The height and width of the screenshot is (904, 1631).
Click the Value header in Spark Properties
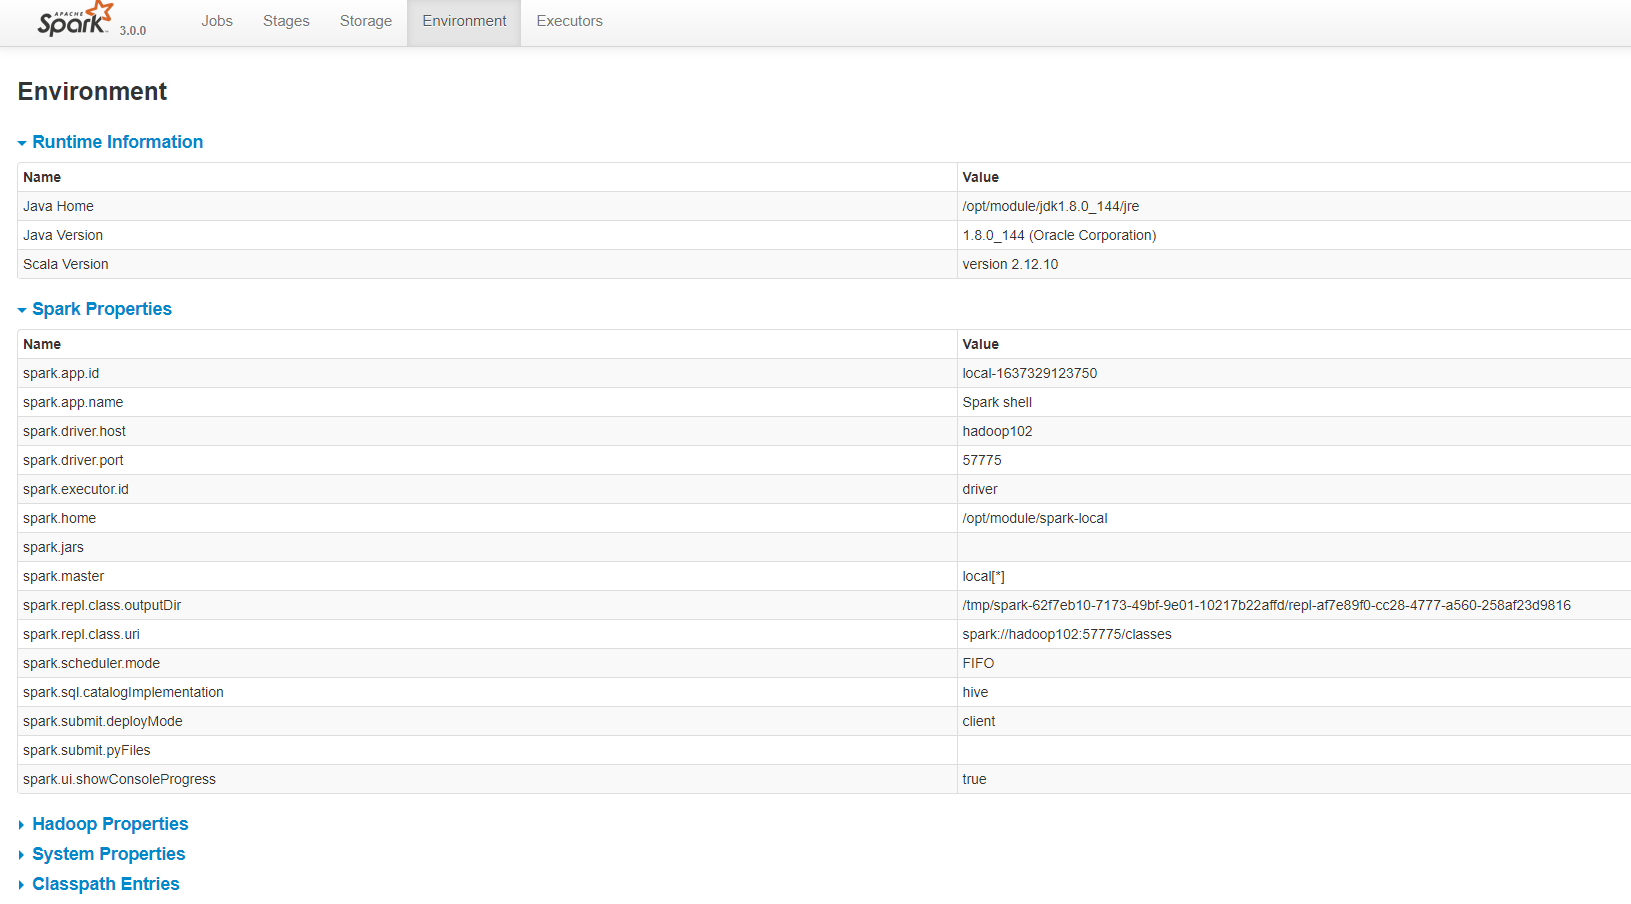pyautogui.click(x=980, y=344)
